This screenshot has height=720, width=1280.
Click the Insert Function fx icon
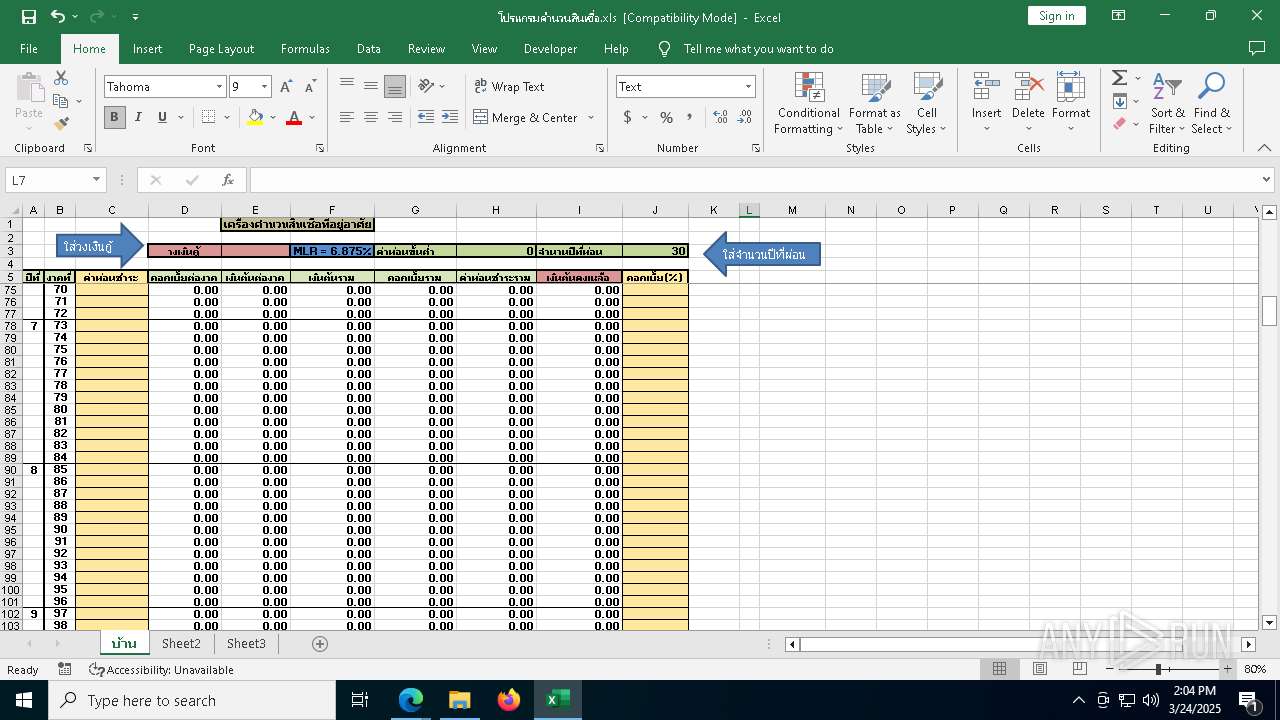click(228, 180)
